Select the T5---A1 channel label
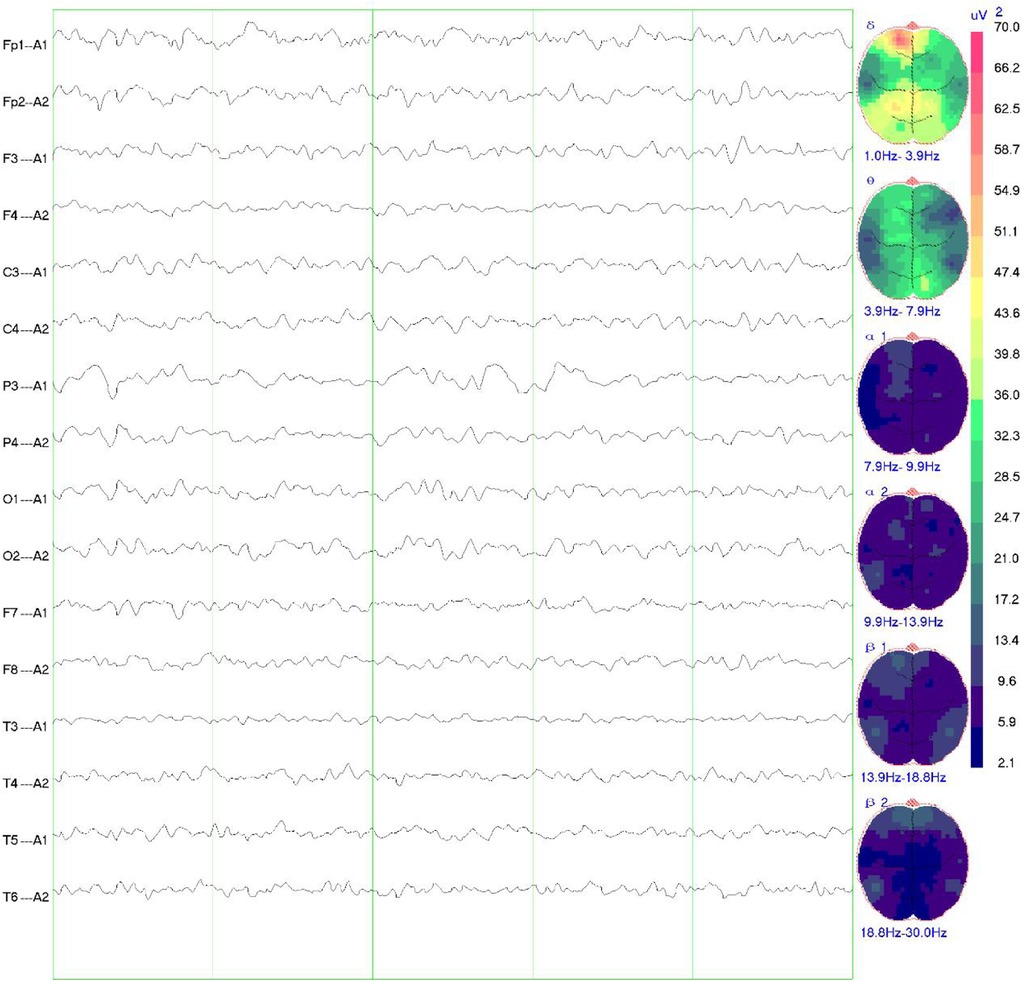Viewport: 1026px width, 982px height. pyautogui.click(x=25, y=840)
